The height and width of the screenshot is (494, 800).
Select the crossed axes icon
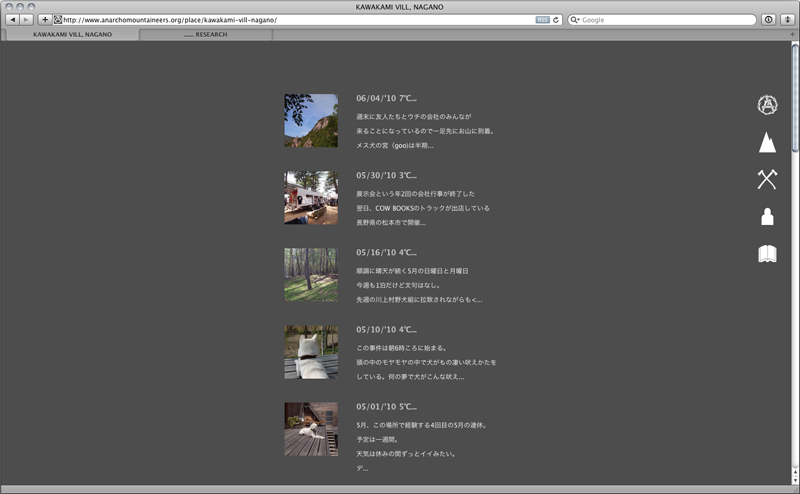click(x=767, y=179)
